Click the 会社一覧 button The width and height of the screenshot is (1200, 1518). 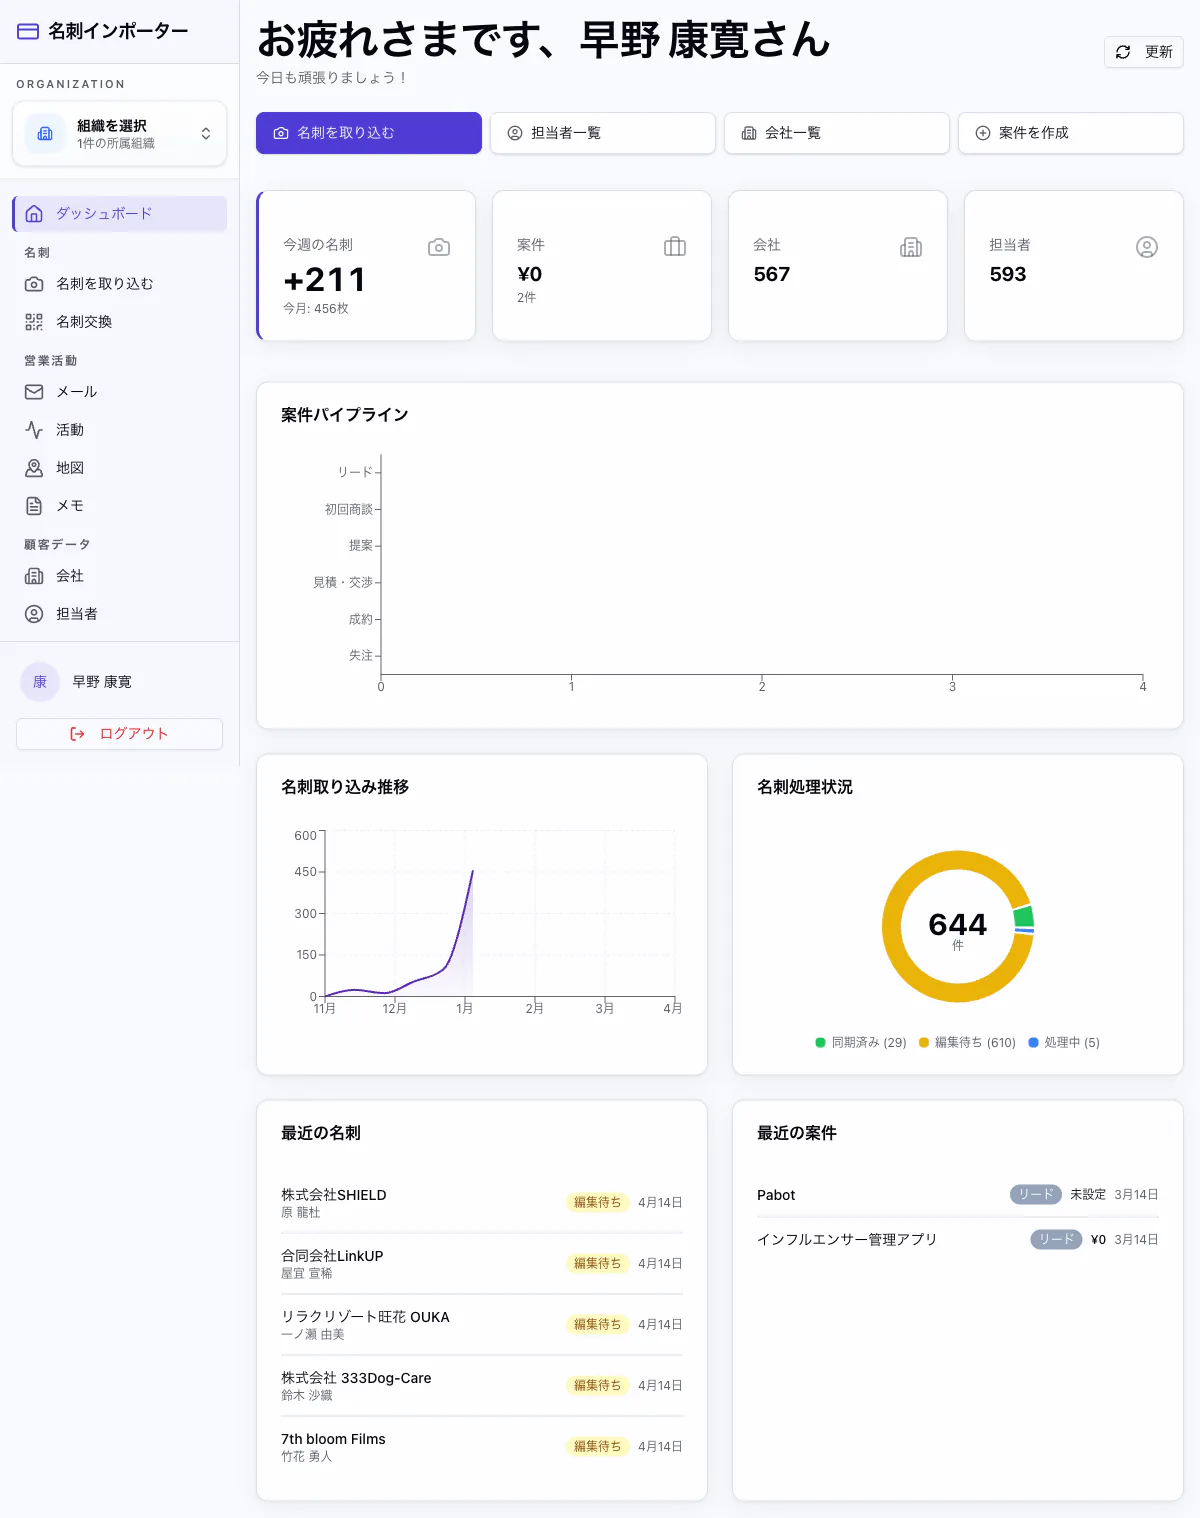(837, 133)
